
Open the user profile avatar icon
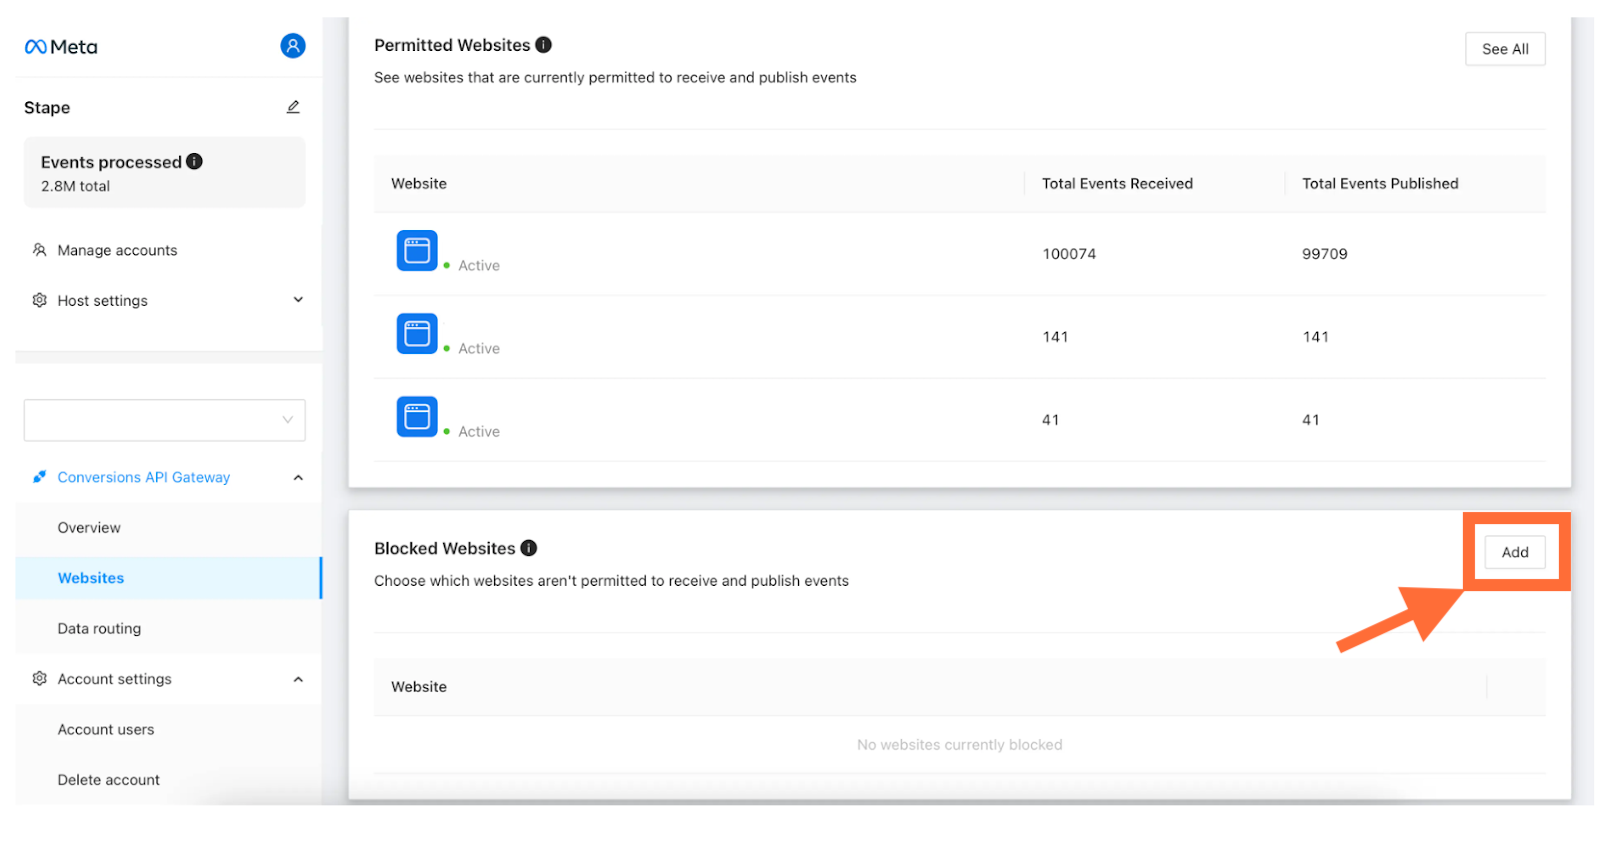(x=293, y=46)
